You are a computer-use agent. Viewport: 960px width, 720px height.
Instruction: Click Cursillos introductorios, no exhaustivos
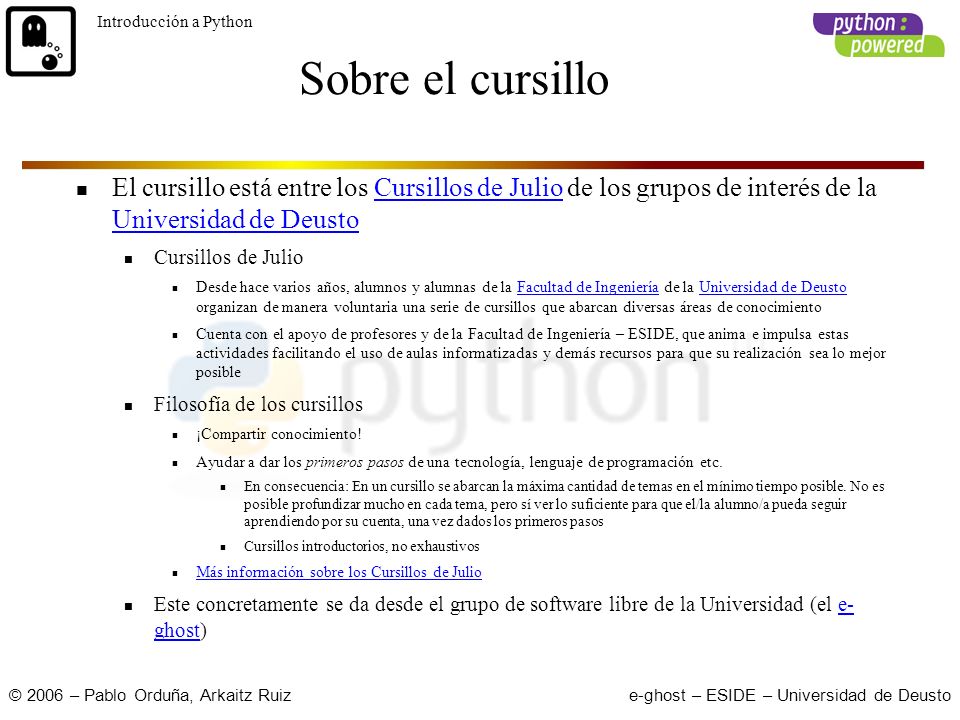[361, 546]
